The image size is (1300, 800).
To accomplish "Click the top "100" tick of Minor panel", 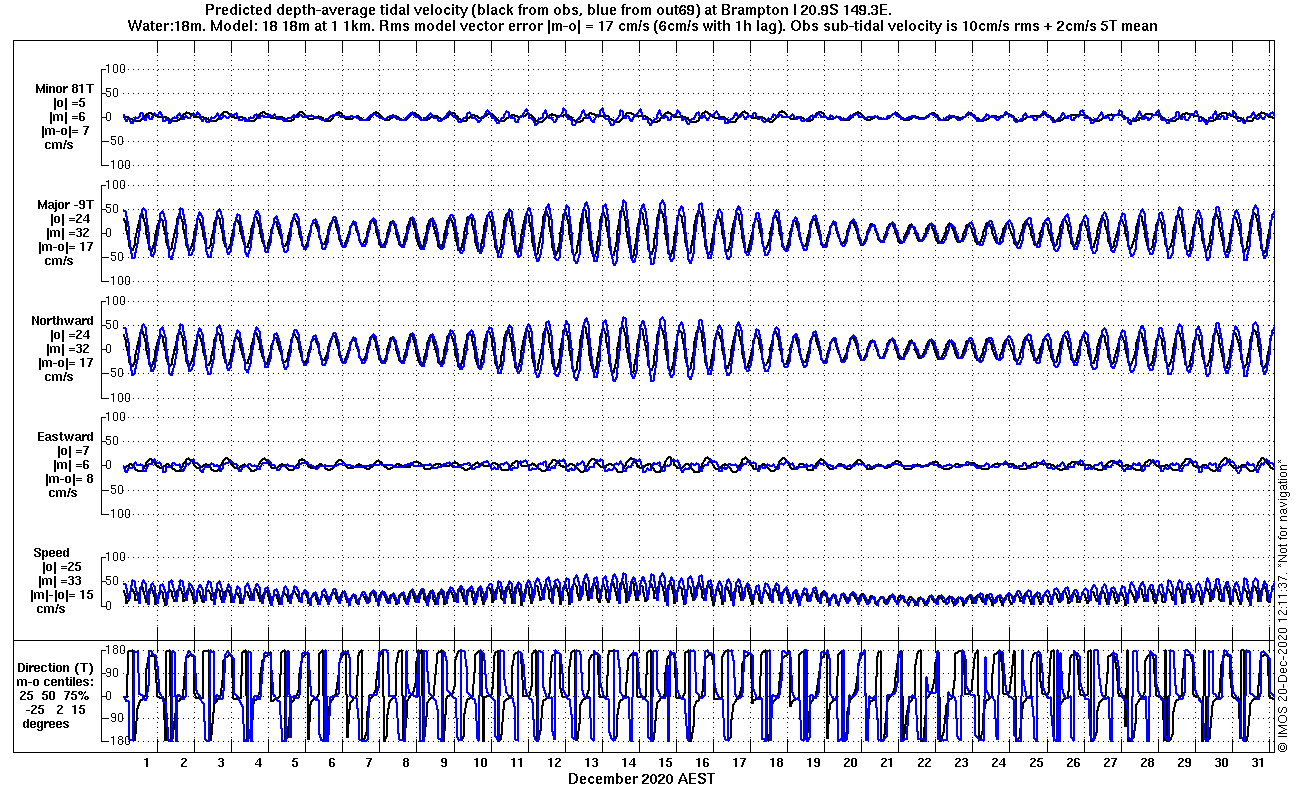I will pos(114,69).
